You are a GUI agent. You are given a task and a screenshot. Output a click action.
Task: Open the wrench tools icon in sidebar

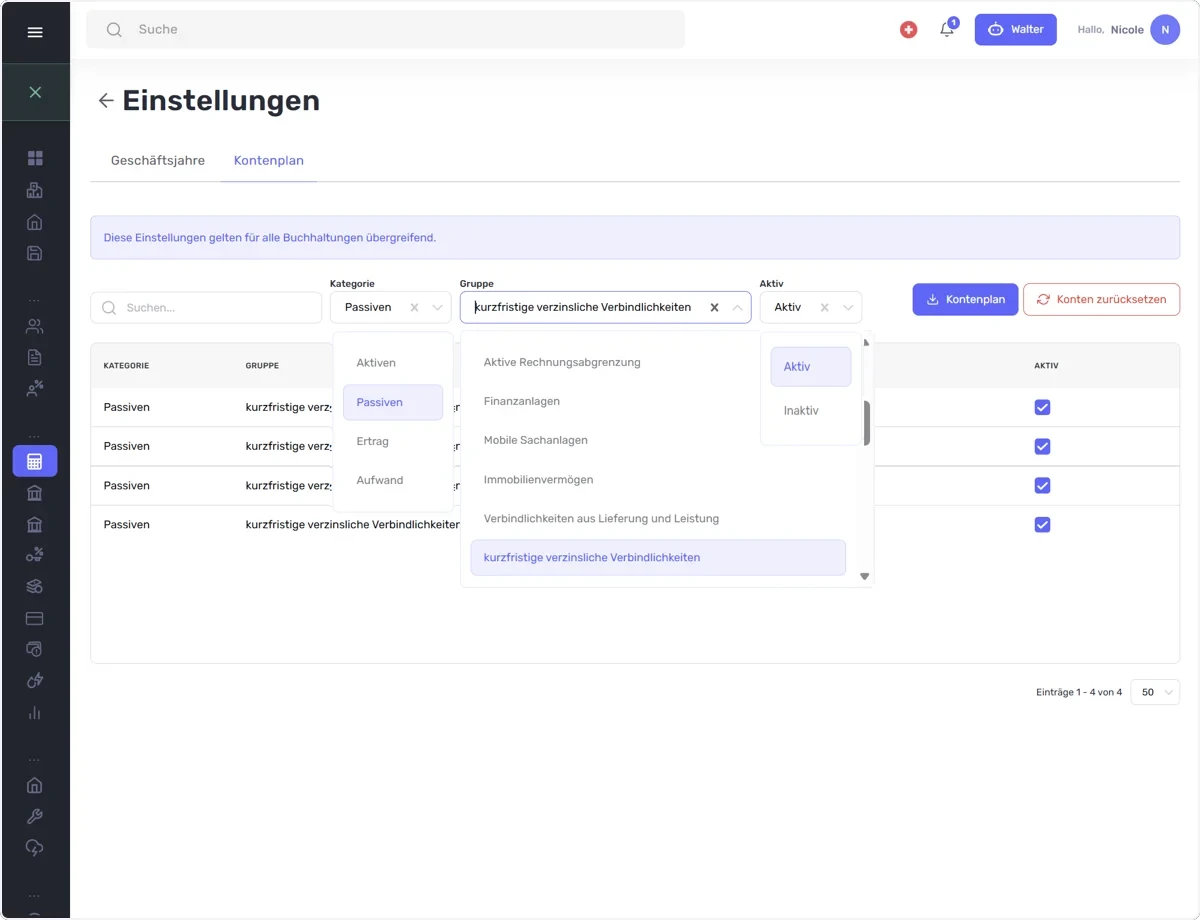coord(35,816)
